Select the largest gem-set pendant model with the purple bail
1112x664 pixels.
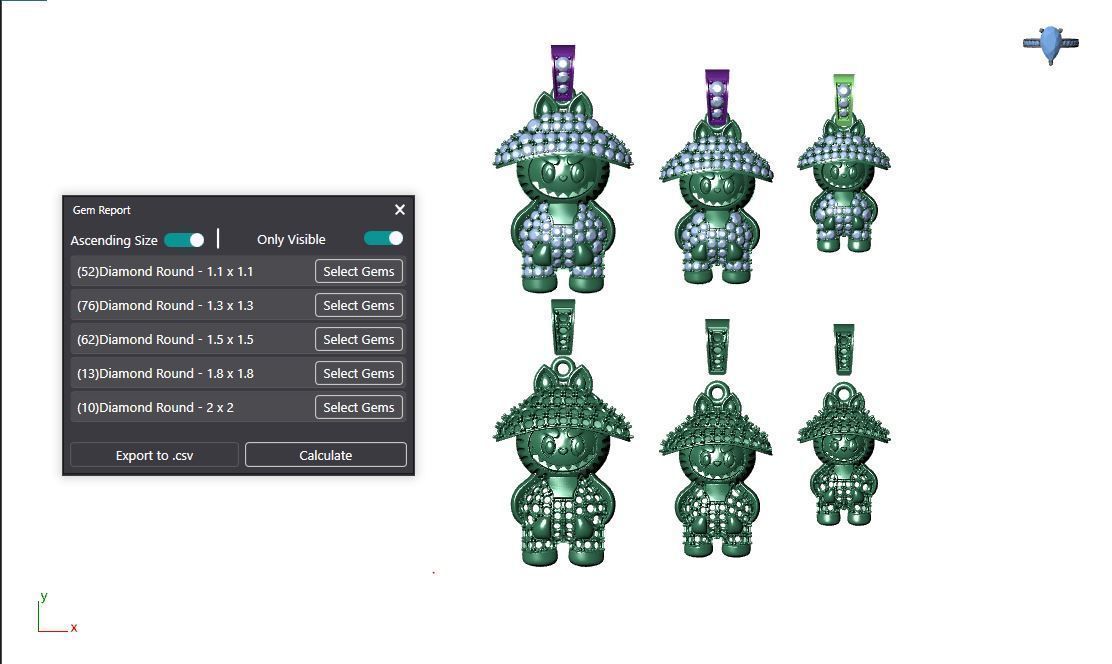(562, 170)
